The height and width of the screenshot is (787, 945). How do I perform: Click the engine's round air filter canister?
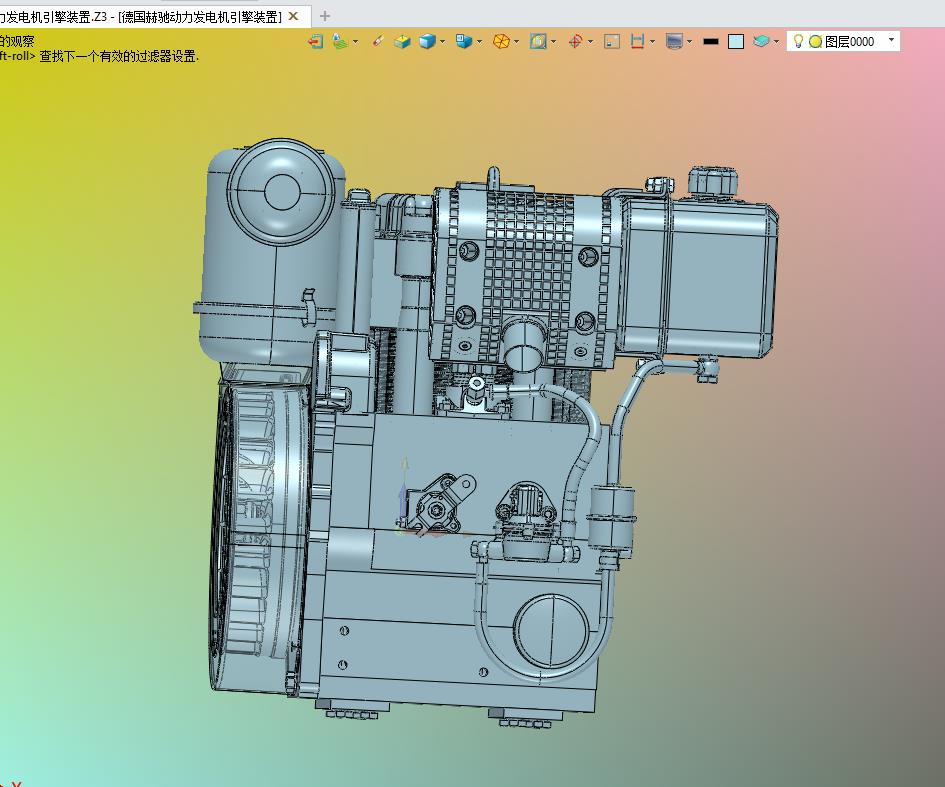tap(283, 193)
